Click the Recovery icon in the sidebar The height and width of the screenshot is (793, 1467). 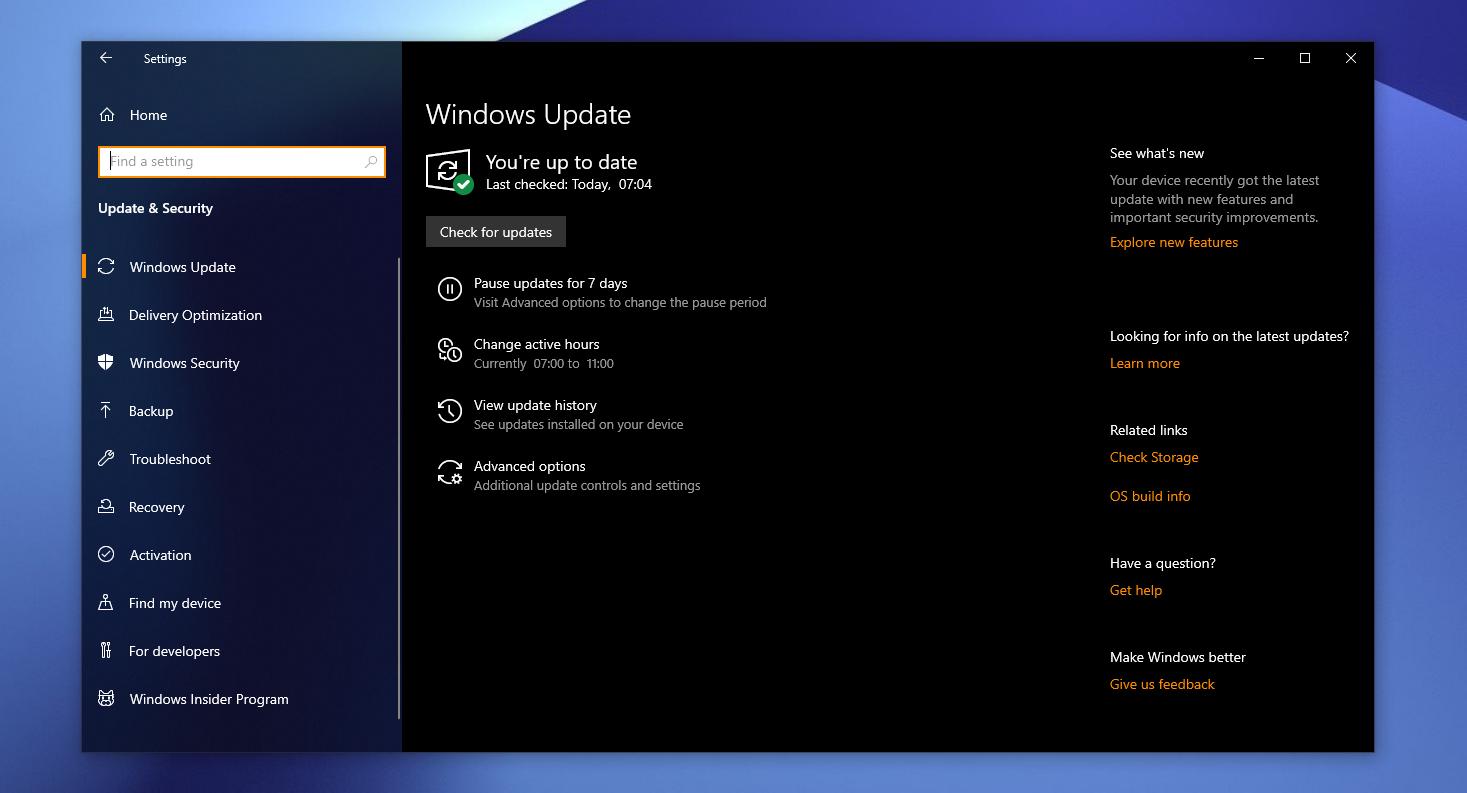tap(106, 506)
